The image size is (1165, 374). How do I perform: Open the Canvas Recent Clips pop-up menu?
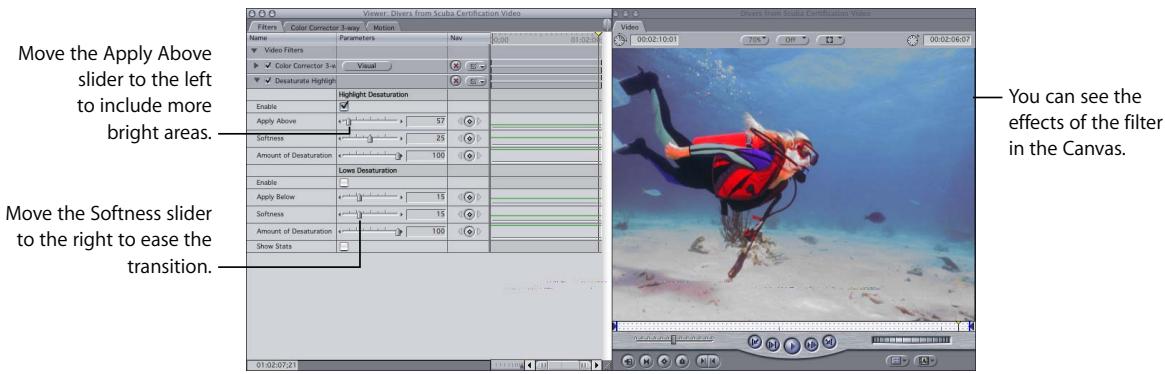point(897,361)
